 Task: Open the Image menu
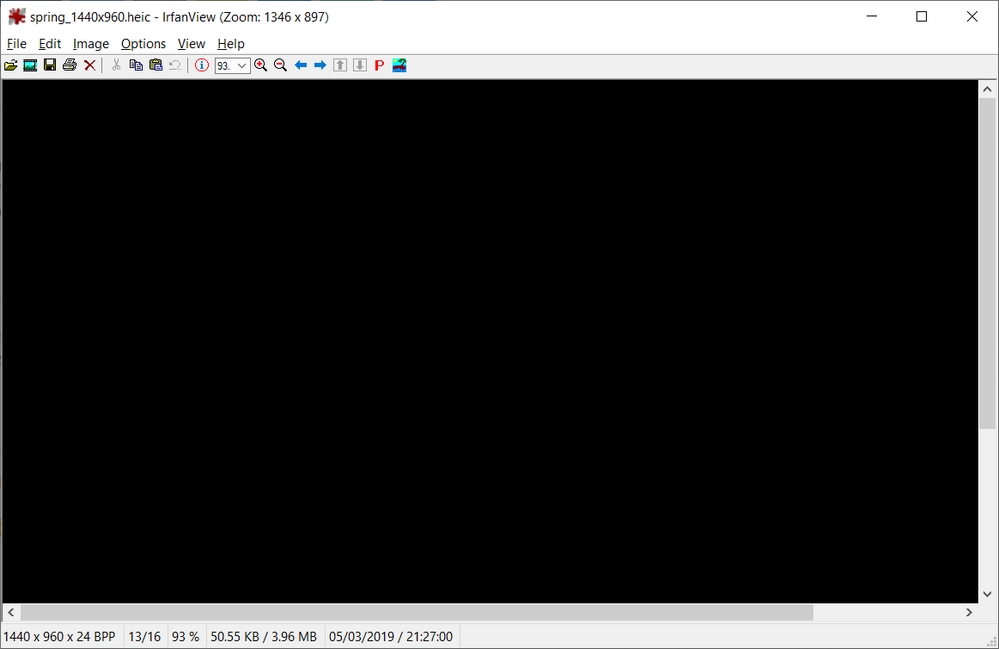pyautogui.click(x=90, y=43)
